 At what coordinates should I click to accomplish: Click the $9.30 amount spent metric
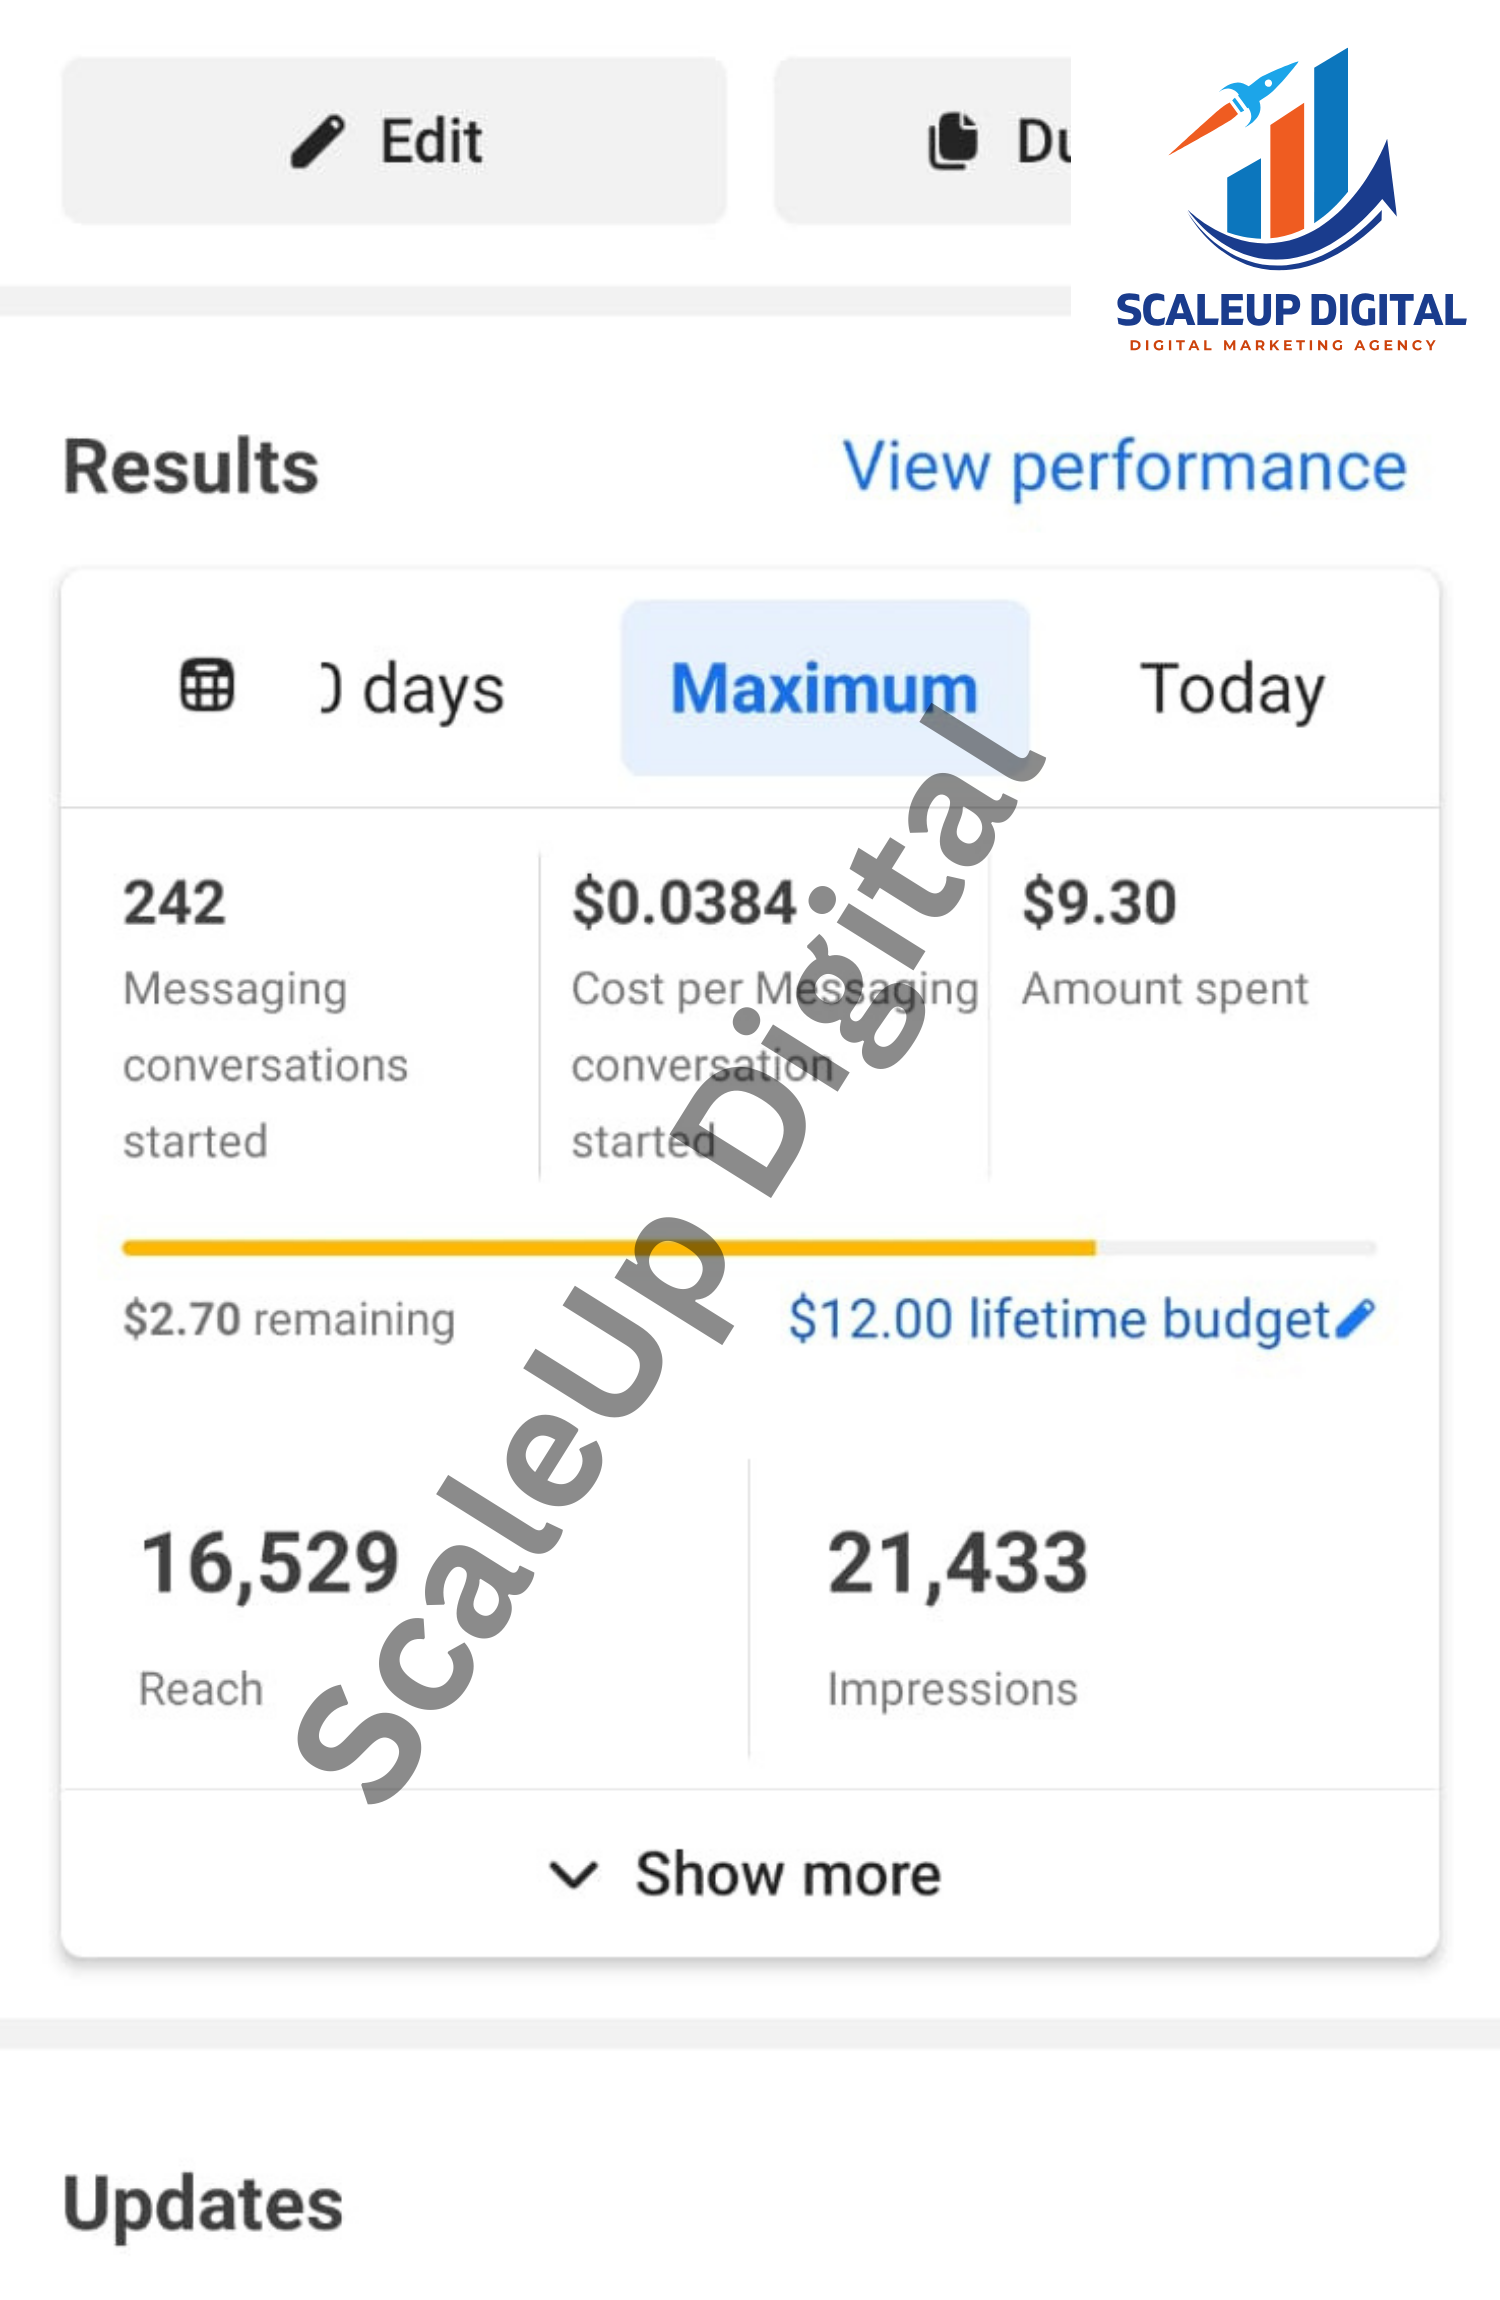point(1099,902)
